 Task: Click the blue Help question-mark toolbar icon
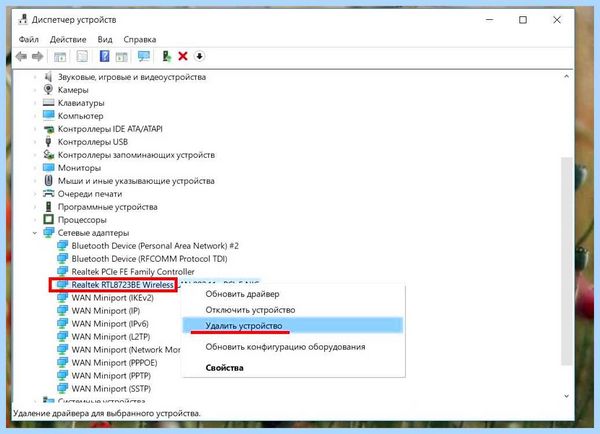(104, 56)
